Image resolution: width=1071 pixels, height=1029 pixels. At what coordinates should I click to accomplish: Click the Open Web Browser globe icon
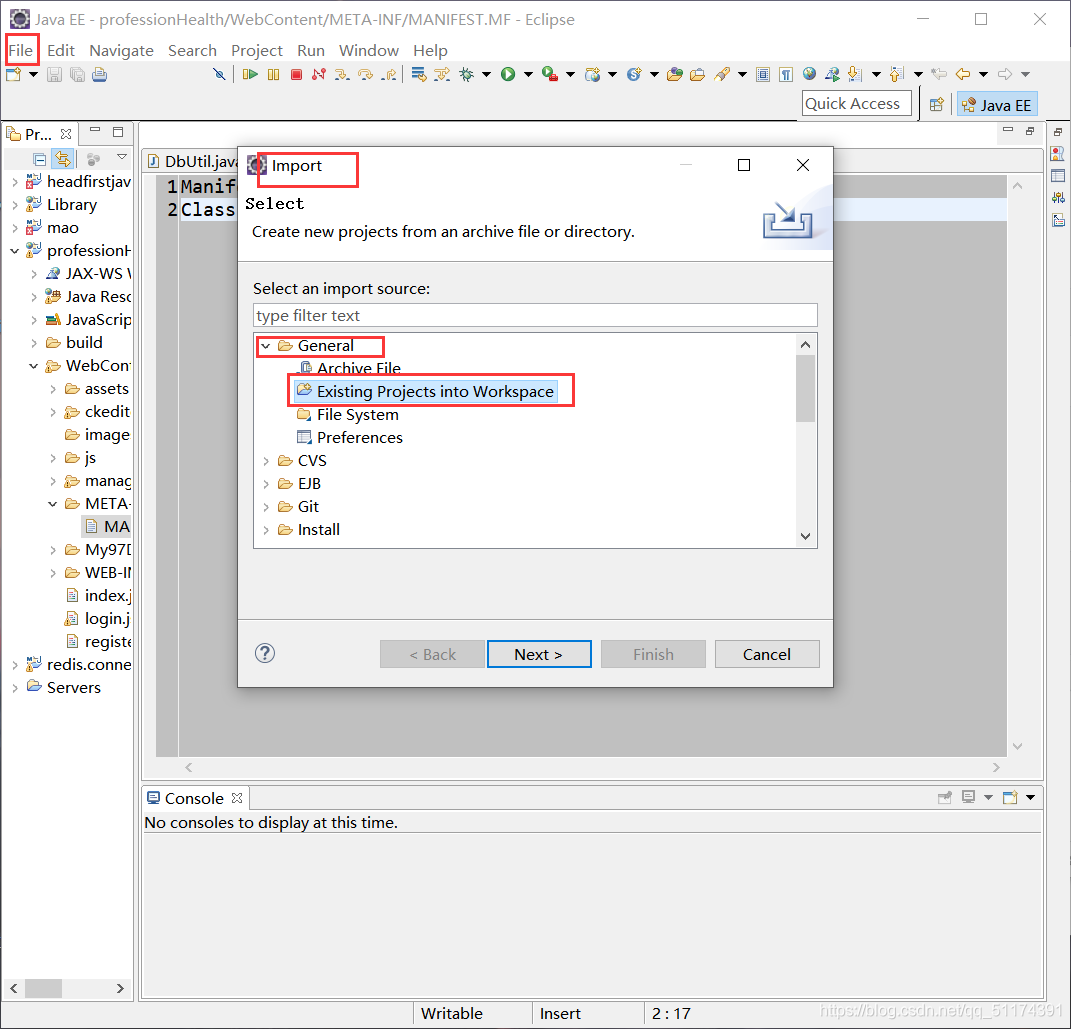tap(809, 74)
